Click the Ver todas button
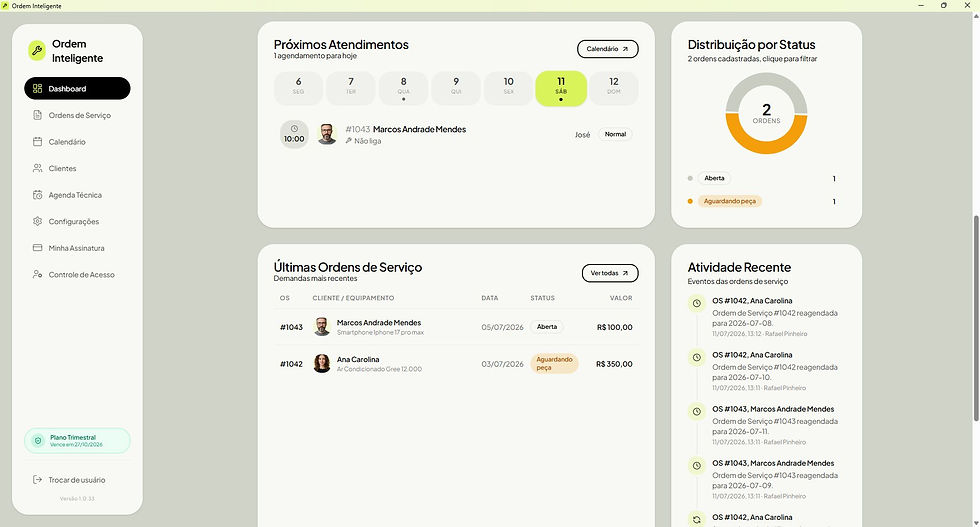 coord(610,273)
